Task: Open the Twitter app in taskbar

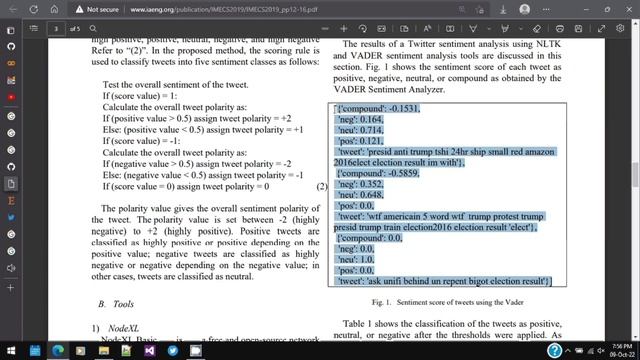Action: (173, 351)
